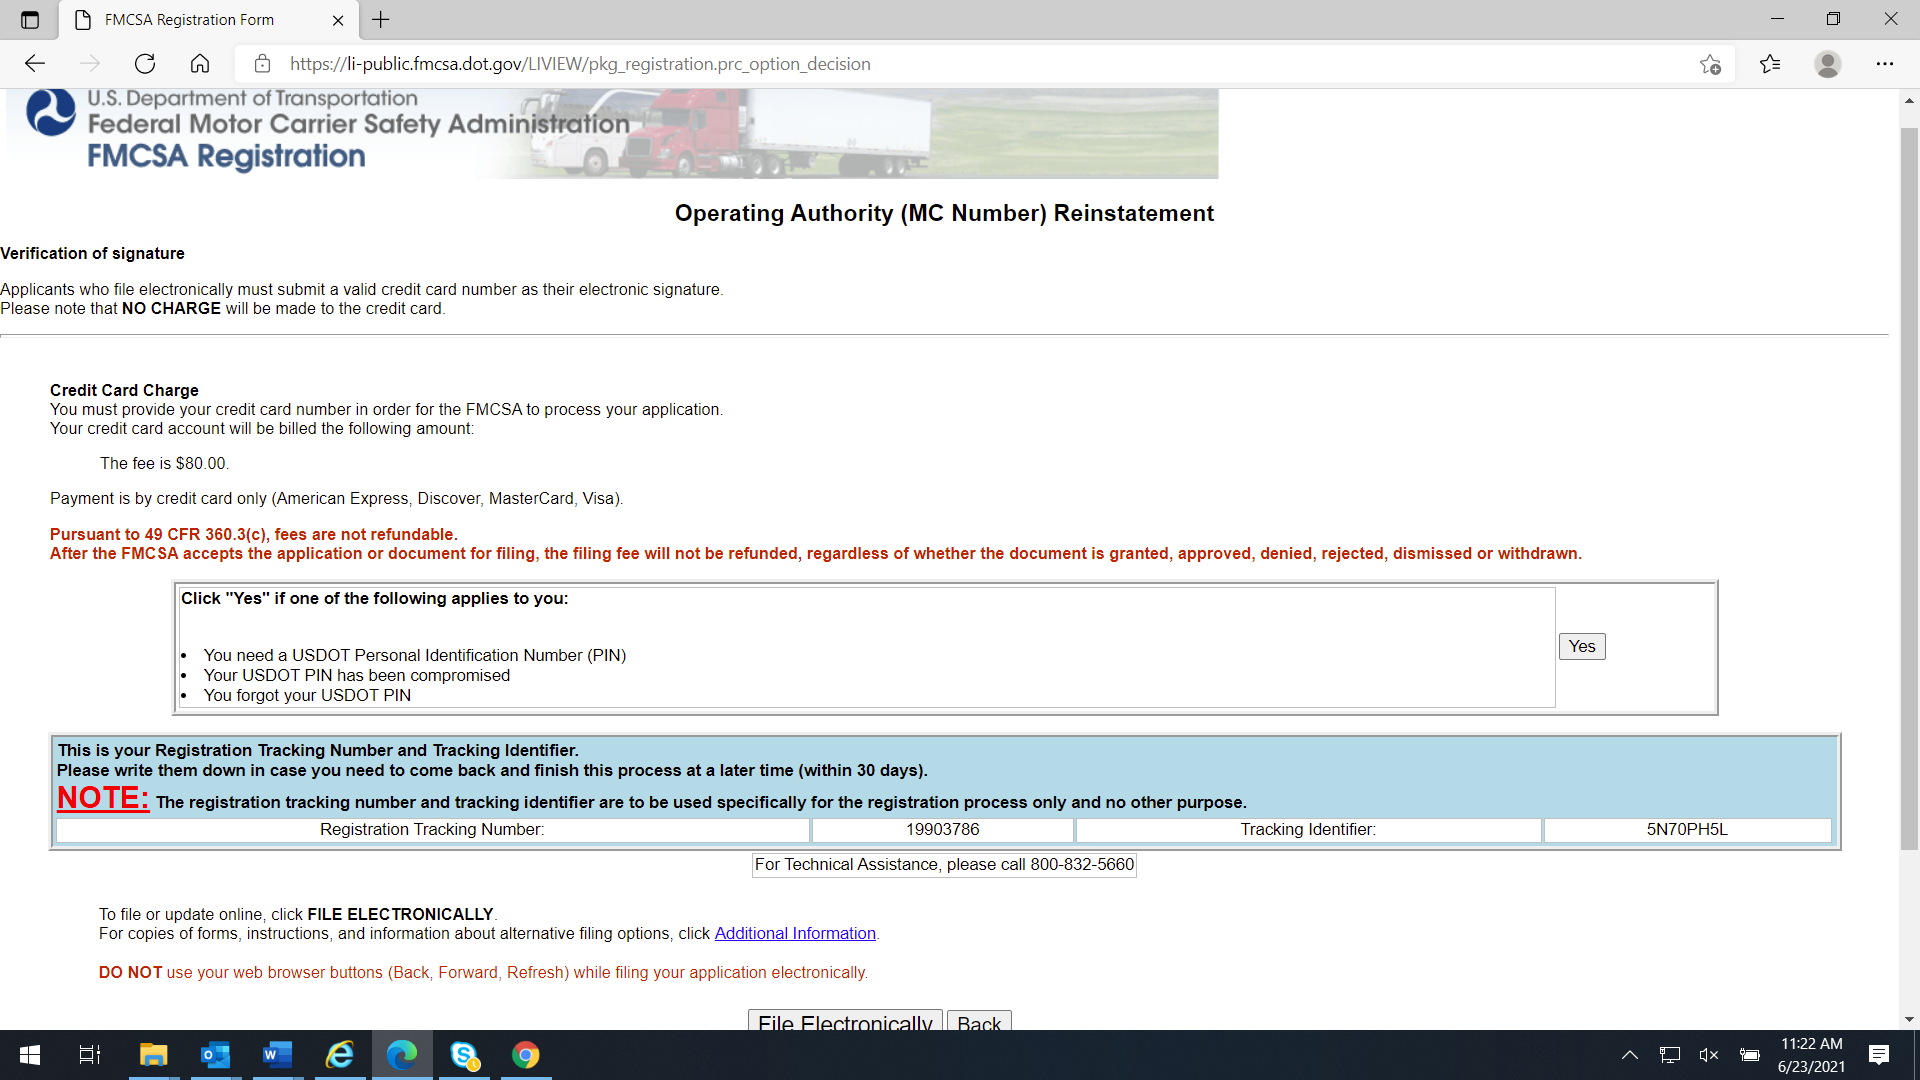Open the Favorites list icon
Image resolution: width=1920 pixels, height=1080 pixels.
[1770, 64]
